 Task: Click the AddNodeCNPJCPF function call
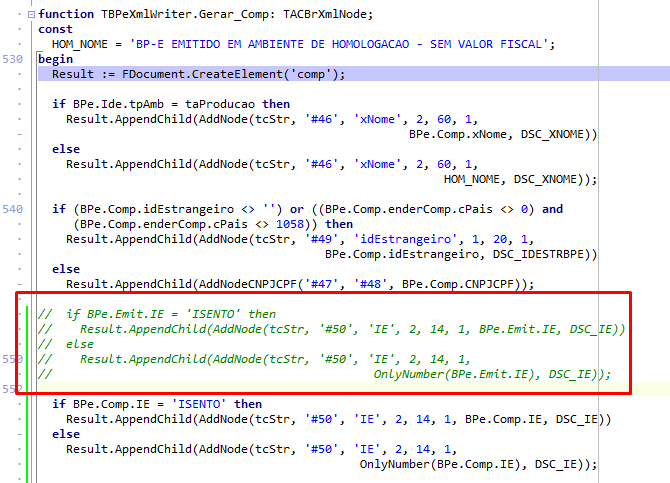click(247, 284)
